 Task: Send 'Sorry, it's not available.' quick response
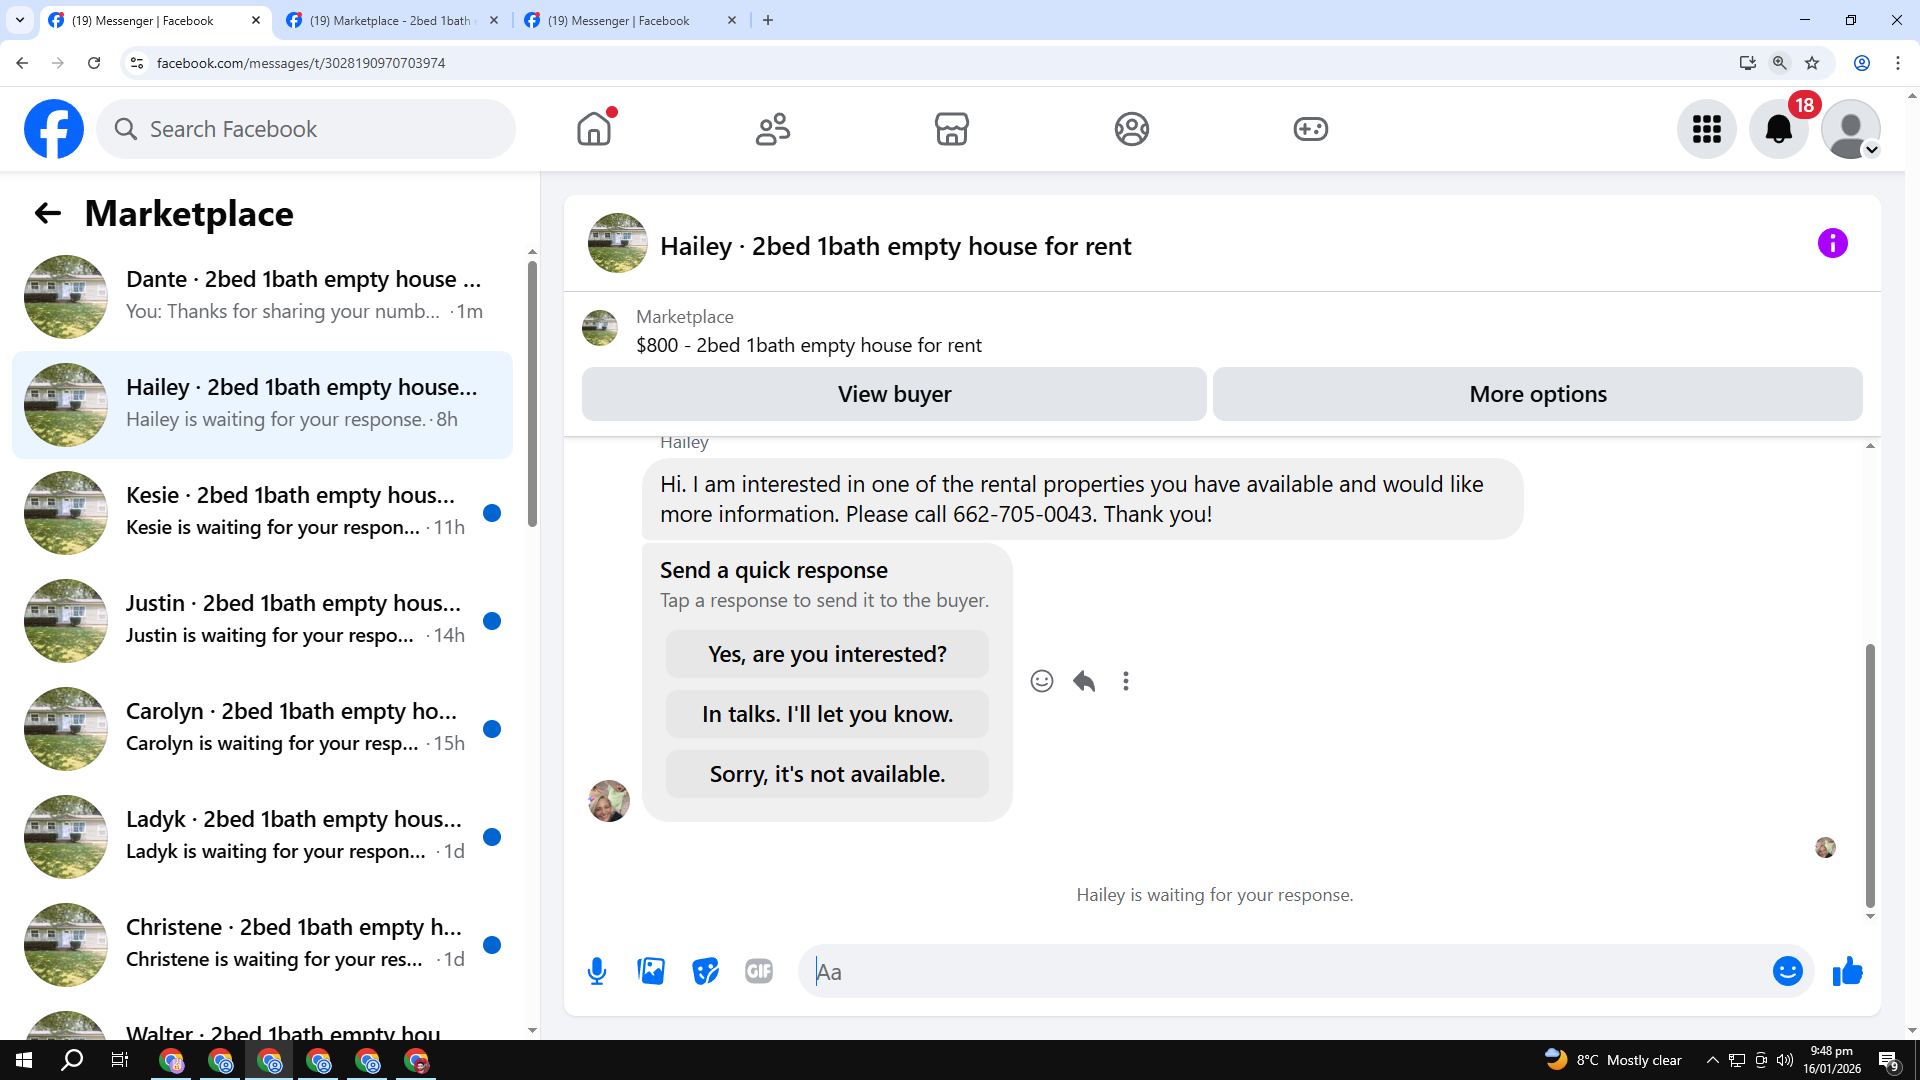[x=827, y=774]
